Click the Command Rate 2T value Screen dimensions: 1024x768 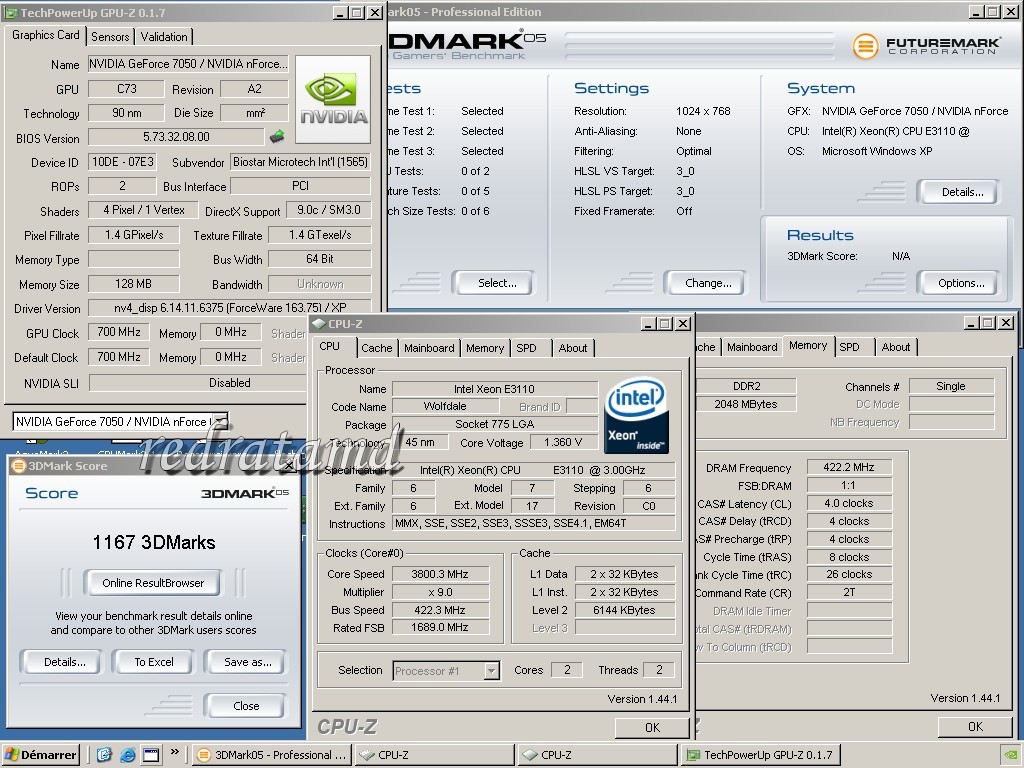848,592
